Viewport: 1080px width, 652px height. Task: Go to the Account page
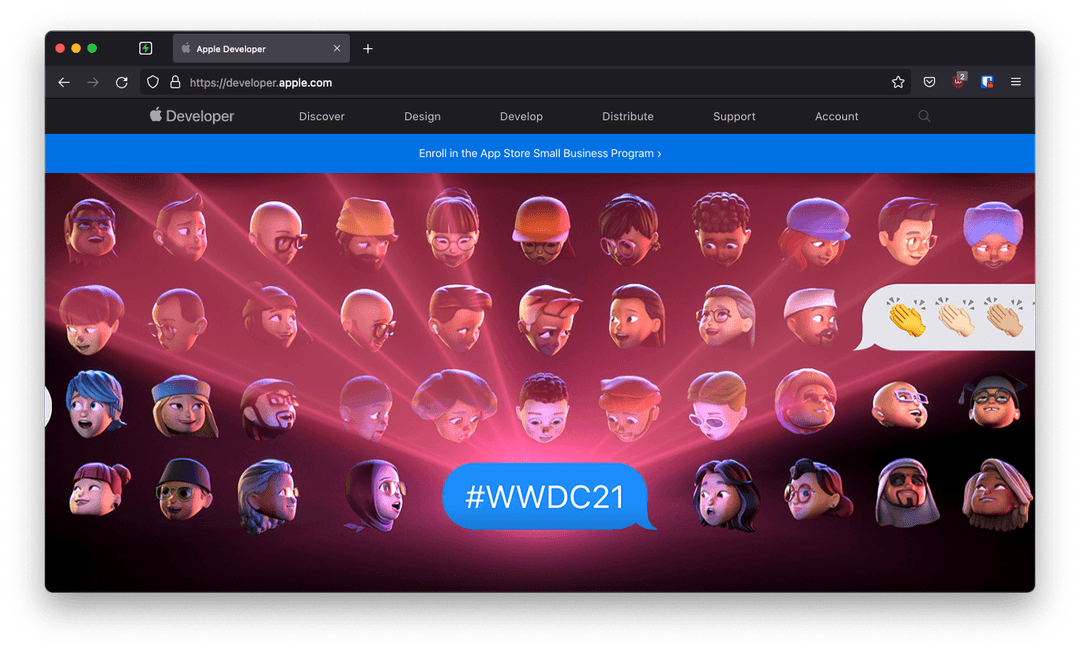(836, 117)
